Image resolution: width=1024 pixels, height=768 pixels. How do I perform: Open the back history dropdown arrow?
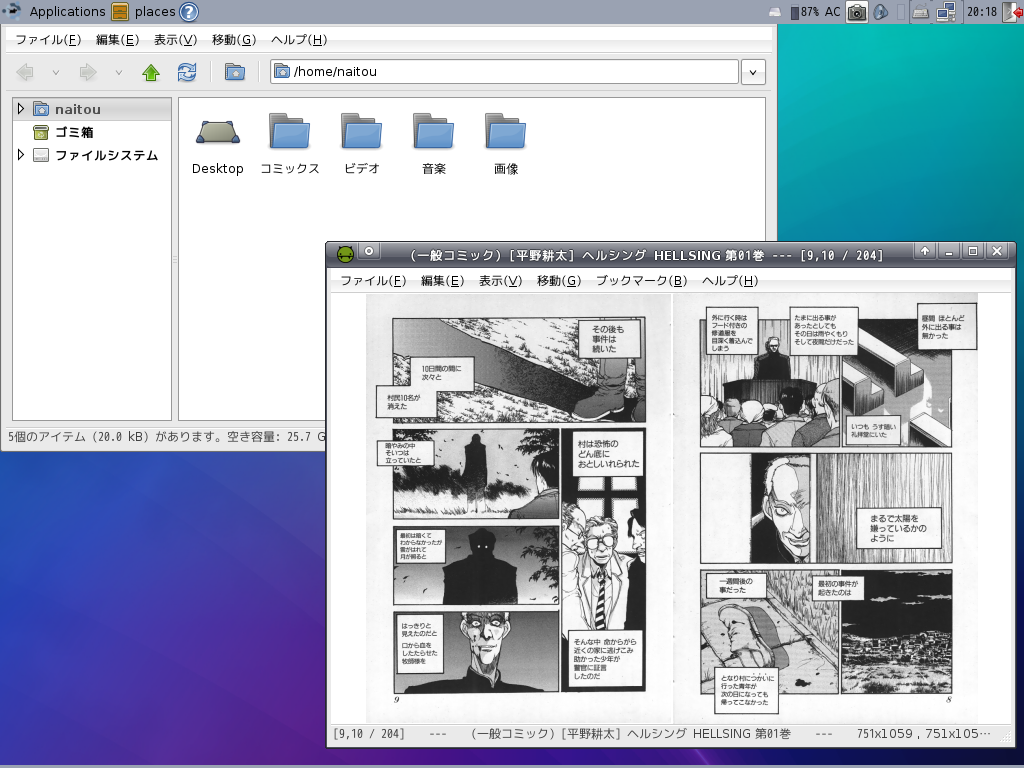click(56, 72)
